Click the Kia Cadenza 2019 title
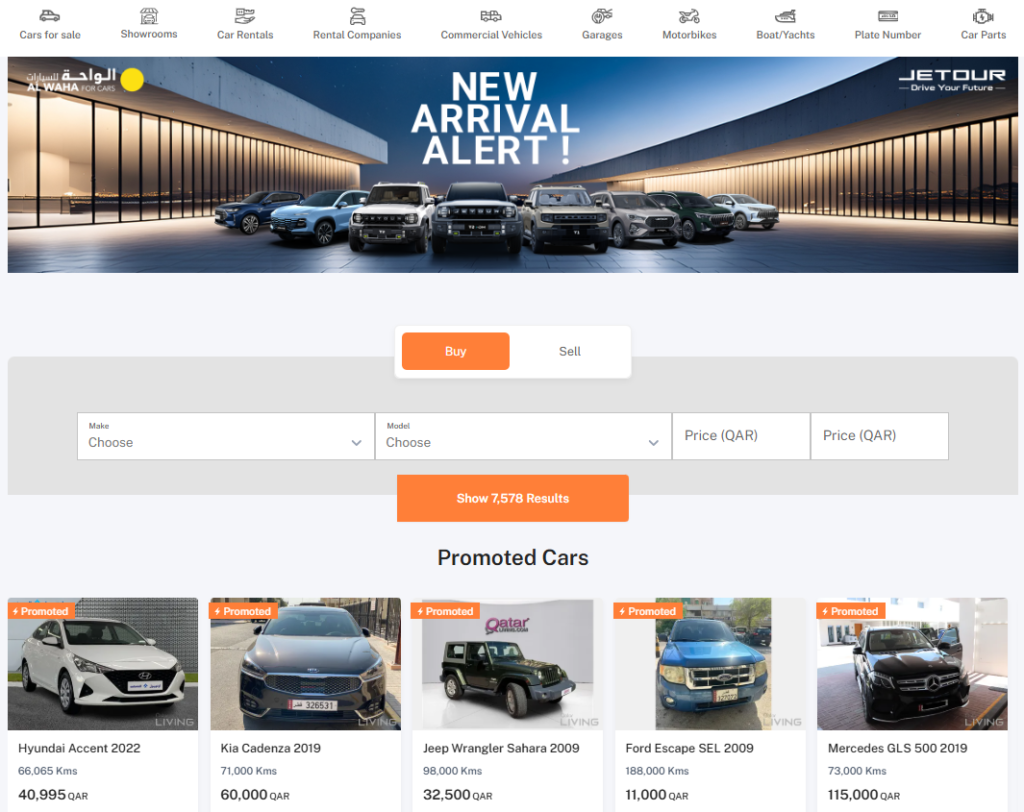The width and height of the screenshot is (1024, 812). click(270, 748)
